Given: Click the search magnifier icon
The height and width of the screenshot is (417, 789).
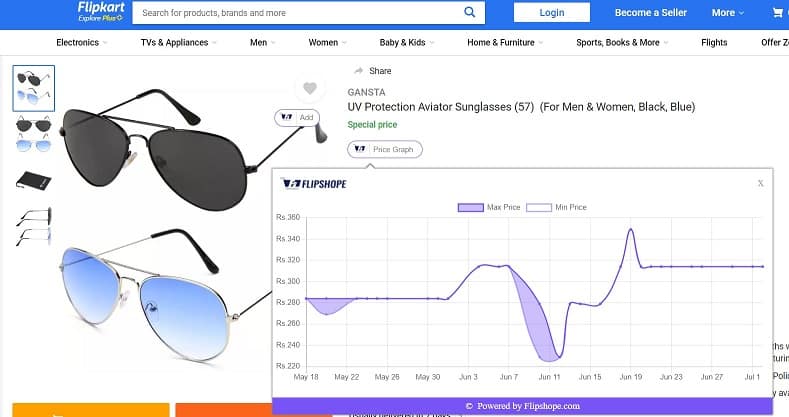Looking at the screenshot, I should coord(469,13).
